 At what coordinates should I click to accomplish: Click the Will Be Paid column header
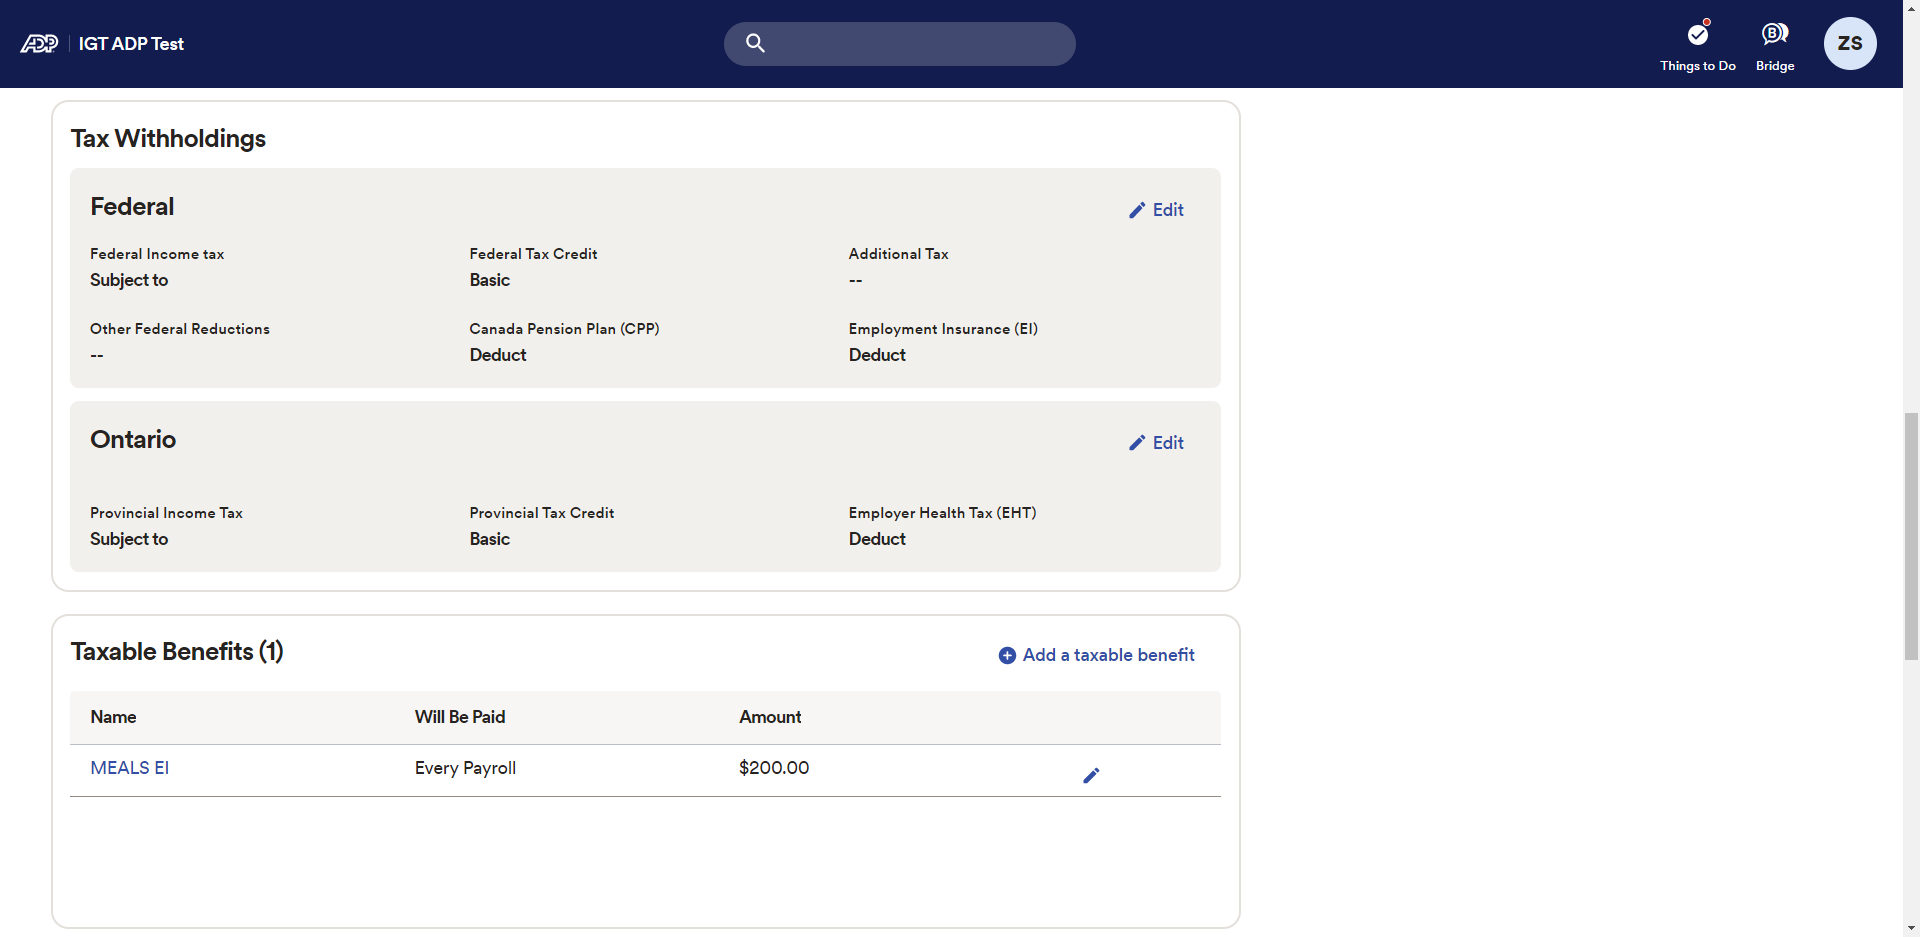click(x=460, y=717)
